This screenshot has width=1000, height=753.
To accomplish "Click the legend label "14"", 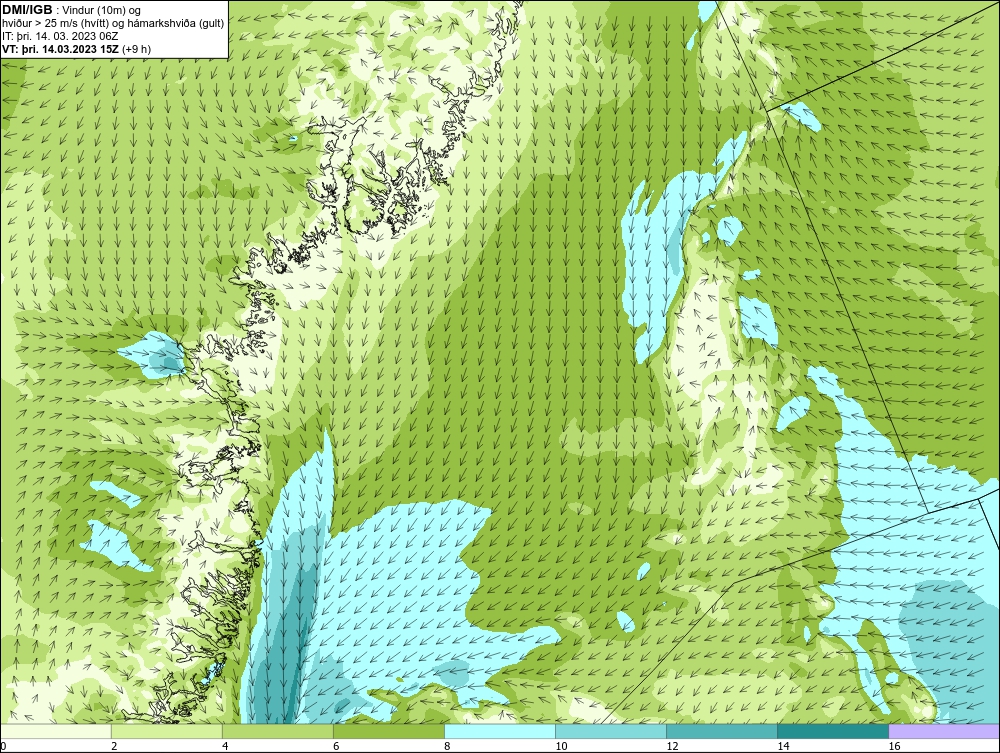I will (x=783, y=746).
